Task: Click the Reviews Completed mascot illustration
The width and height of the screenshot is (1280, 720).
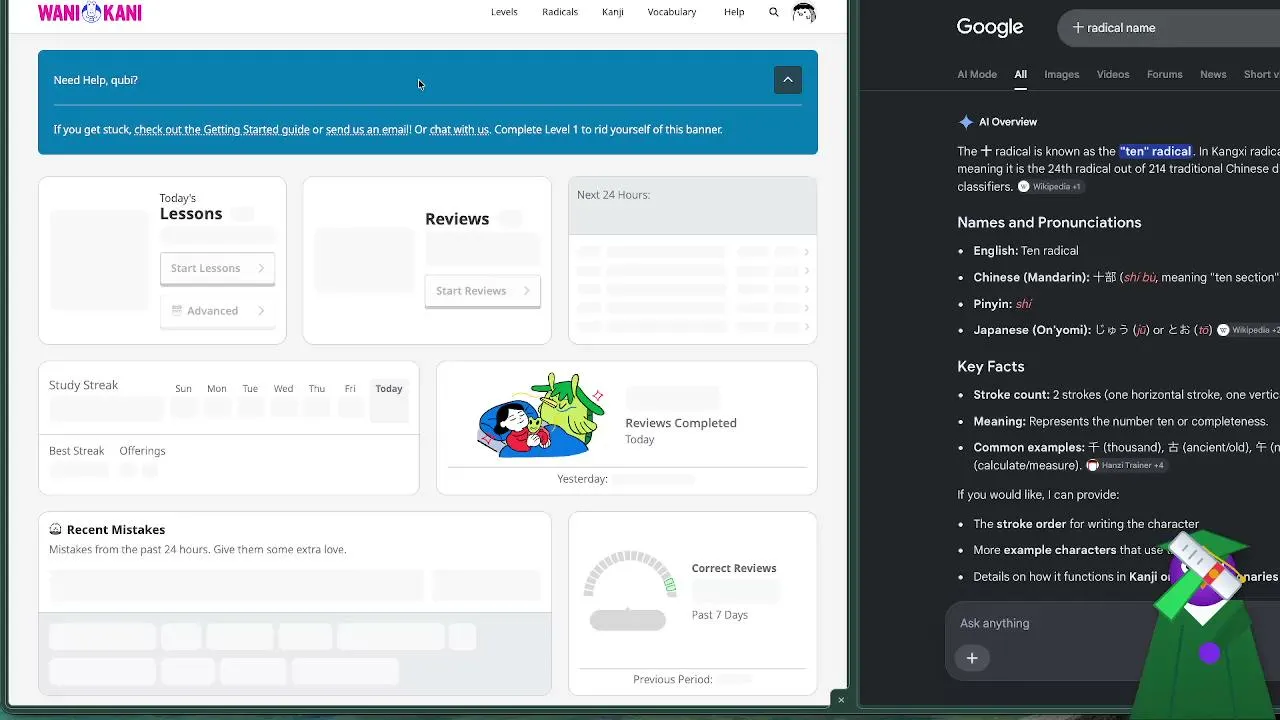Action: [541, 416]
